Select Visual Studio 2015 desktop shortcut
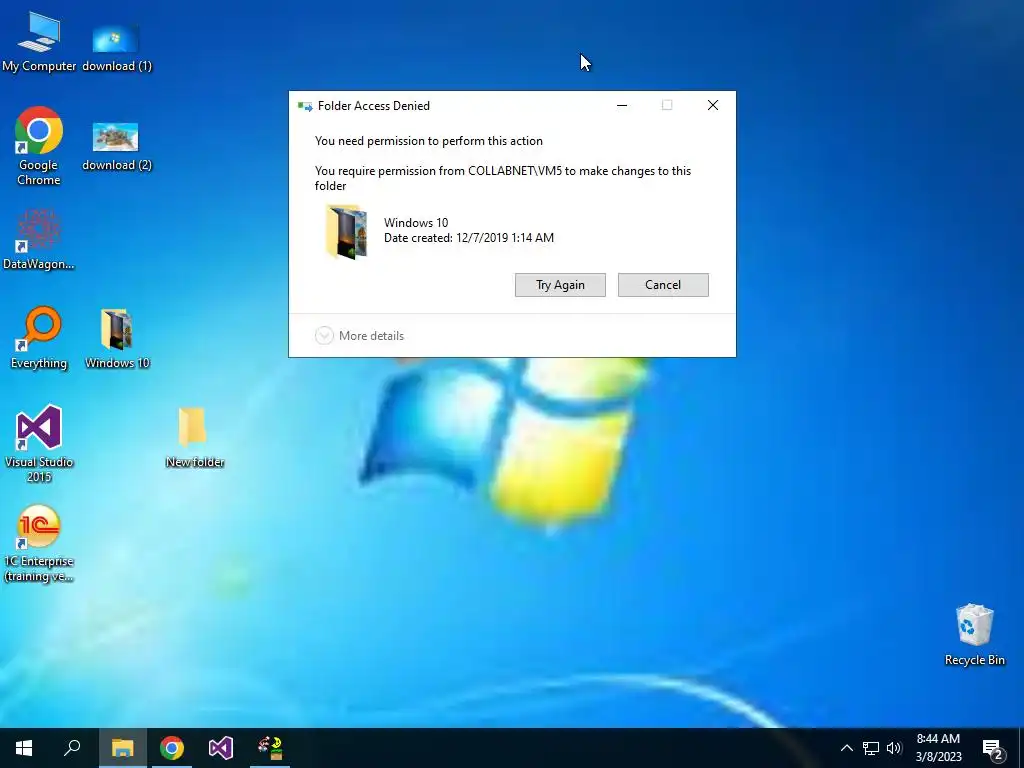This screenshot has height=768, width=1024. coord(39,443)
